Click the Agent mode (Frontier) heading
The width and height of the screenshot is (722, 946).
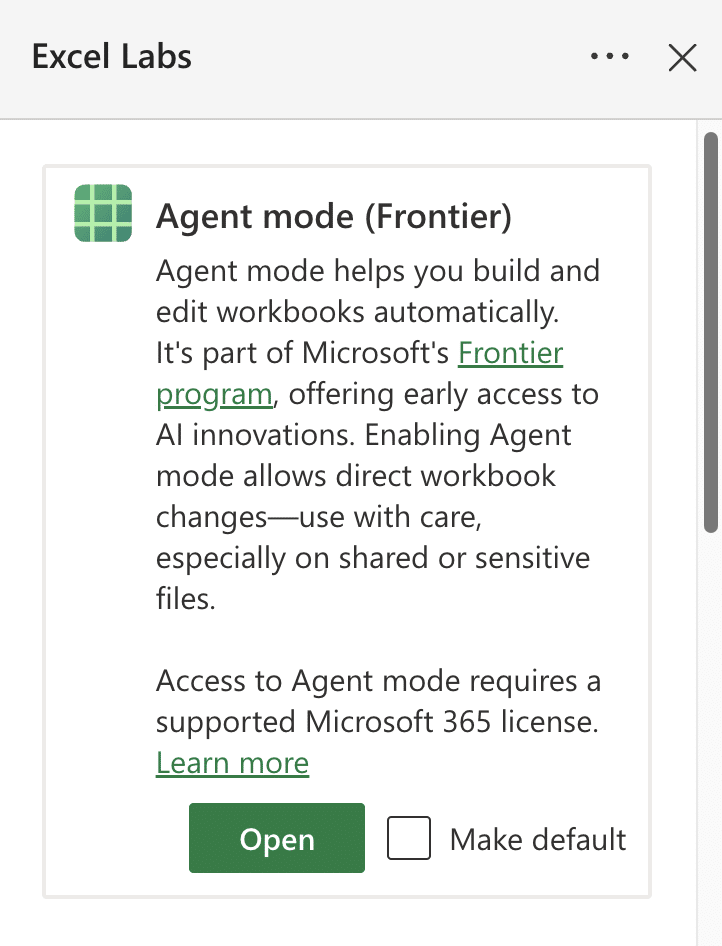[334, 216]
